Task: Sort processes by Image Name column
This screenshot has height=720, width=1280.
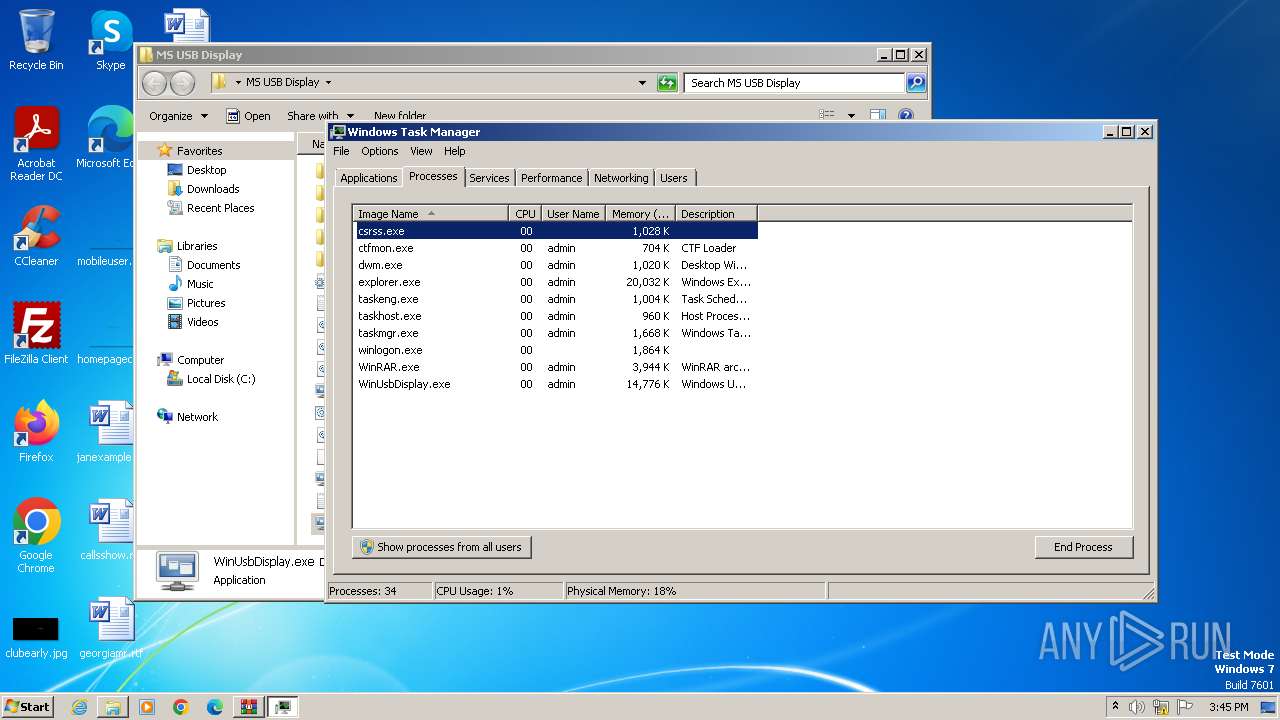Action: click(x=430, y=214)
